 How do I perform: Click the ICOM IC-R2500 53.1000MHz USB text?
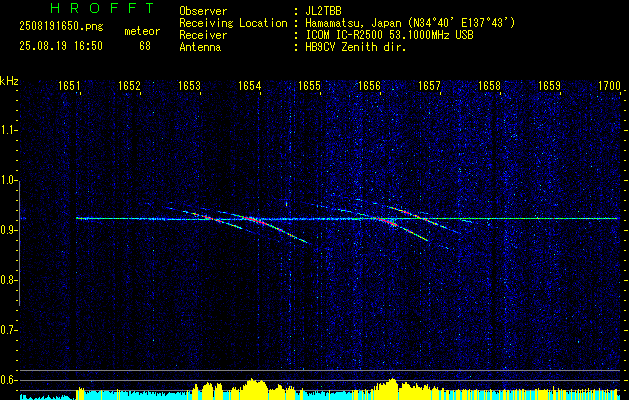click(x=389, y=35)
